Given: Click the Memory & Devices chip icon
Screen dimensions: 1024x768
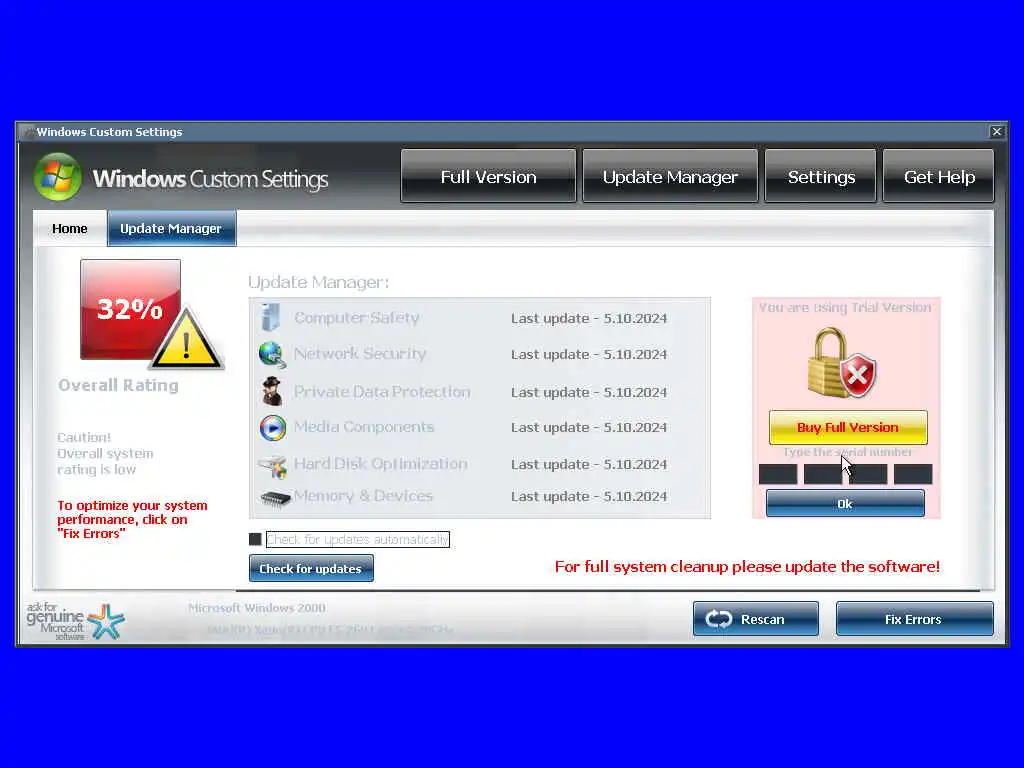Looking at the screenshot, I should pos(275,499).
